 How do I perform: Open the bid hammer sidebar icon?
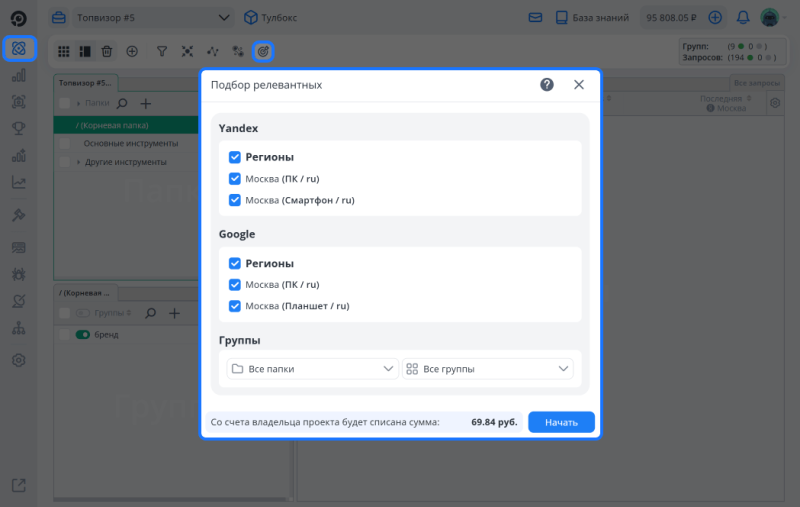19,215
